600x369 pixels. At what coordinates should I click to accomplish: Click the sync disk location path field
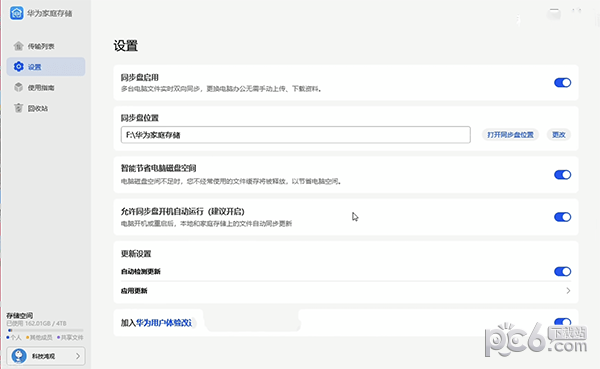[295, 135]
